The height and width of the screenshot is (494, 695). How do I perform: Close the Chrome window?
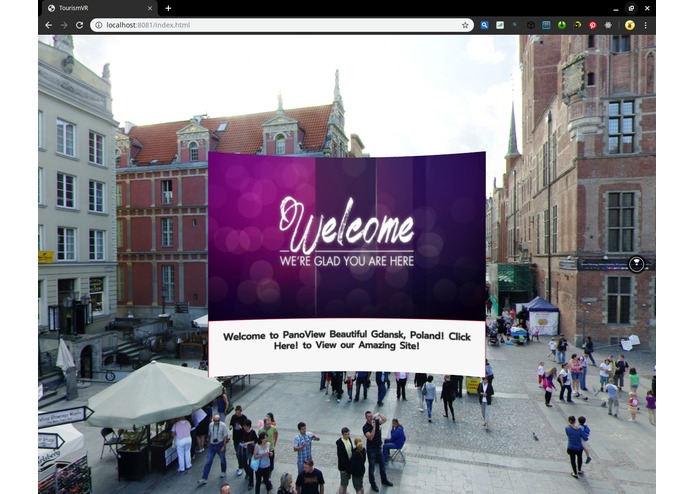point(647,8)
